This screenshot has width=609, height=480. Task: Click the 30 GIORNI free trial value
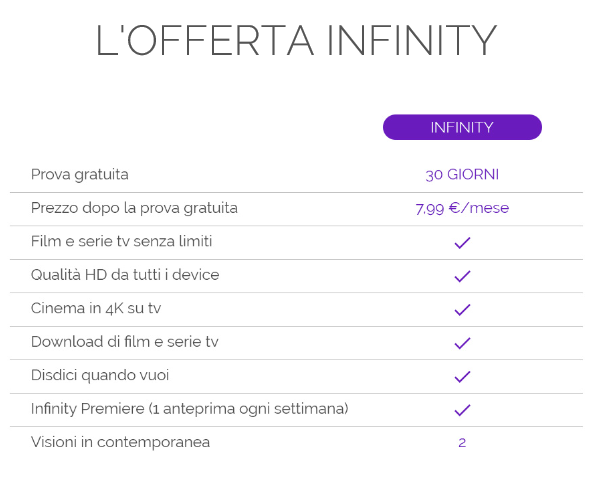pos(462,175)
